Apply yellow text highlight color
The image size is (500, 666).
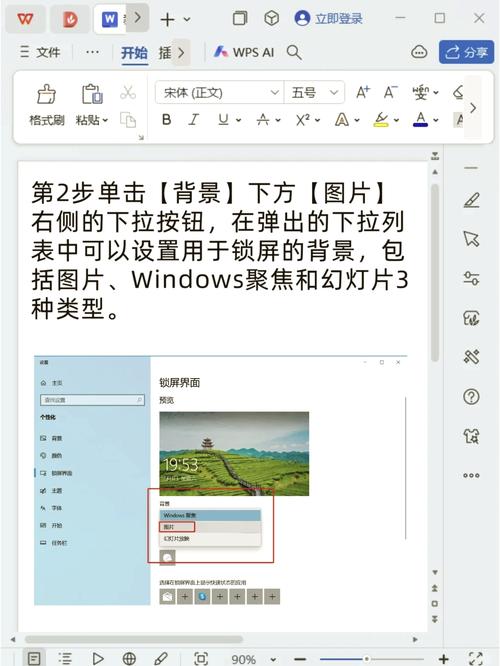[x=381, y=120]
